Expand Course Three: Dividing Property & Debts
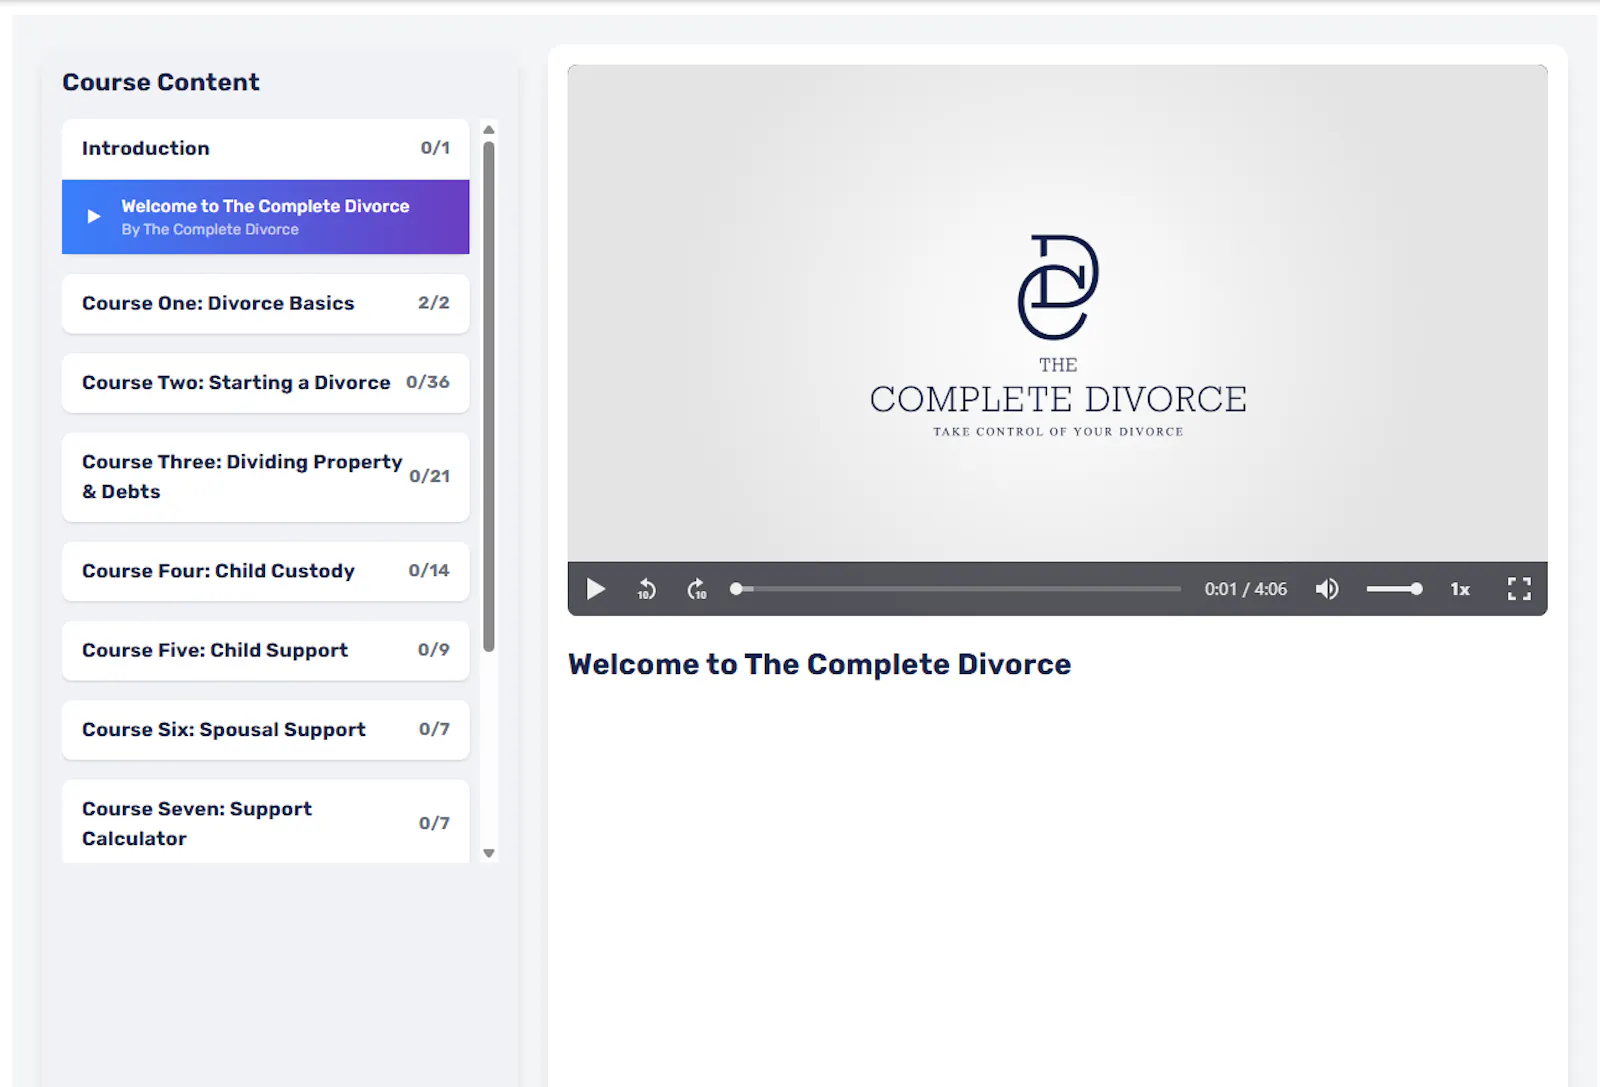 coord(266,476)
